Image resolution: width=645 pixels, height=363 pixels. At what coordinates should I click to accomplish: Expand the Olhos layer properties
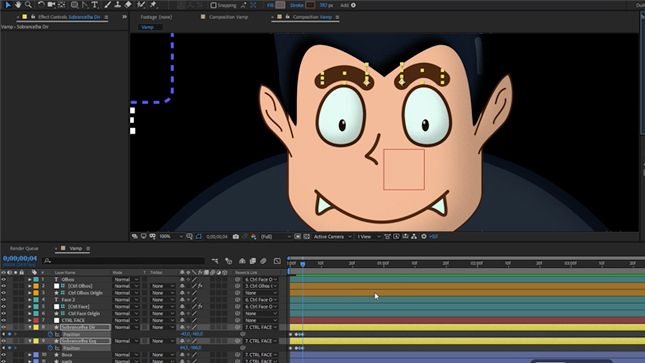(30, 279)
